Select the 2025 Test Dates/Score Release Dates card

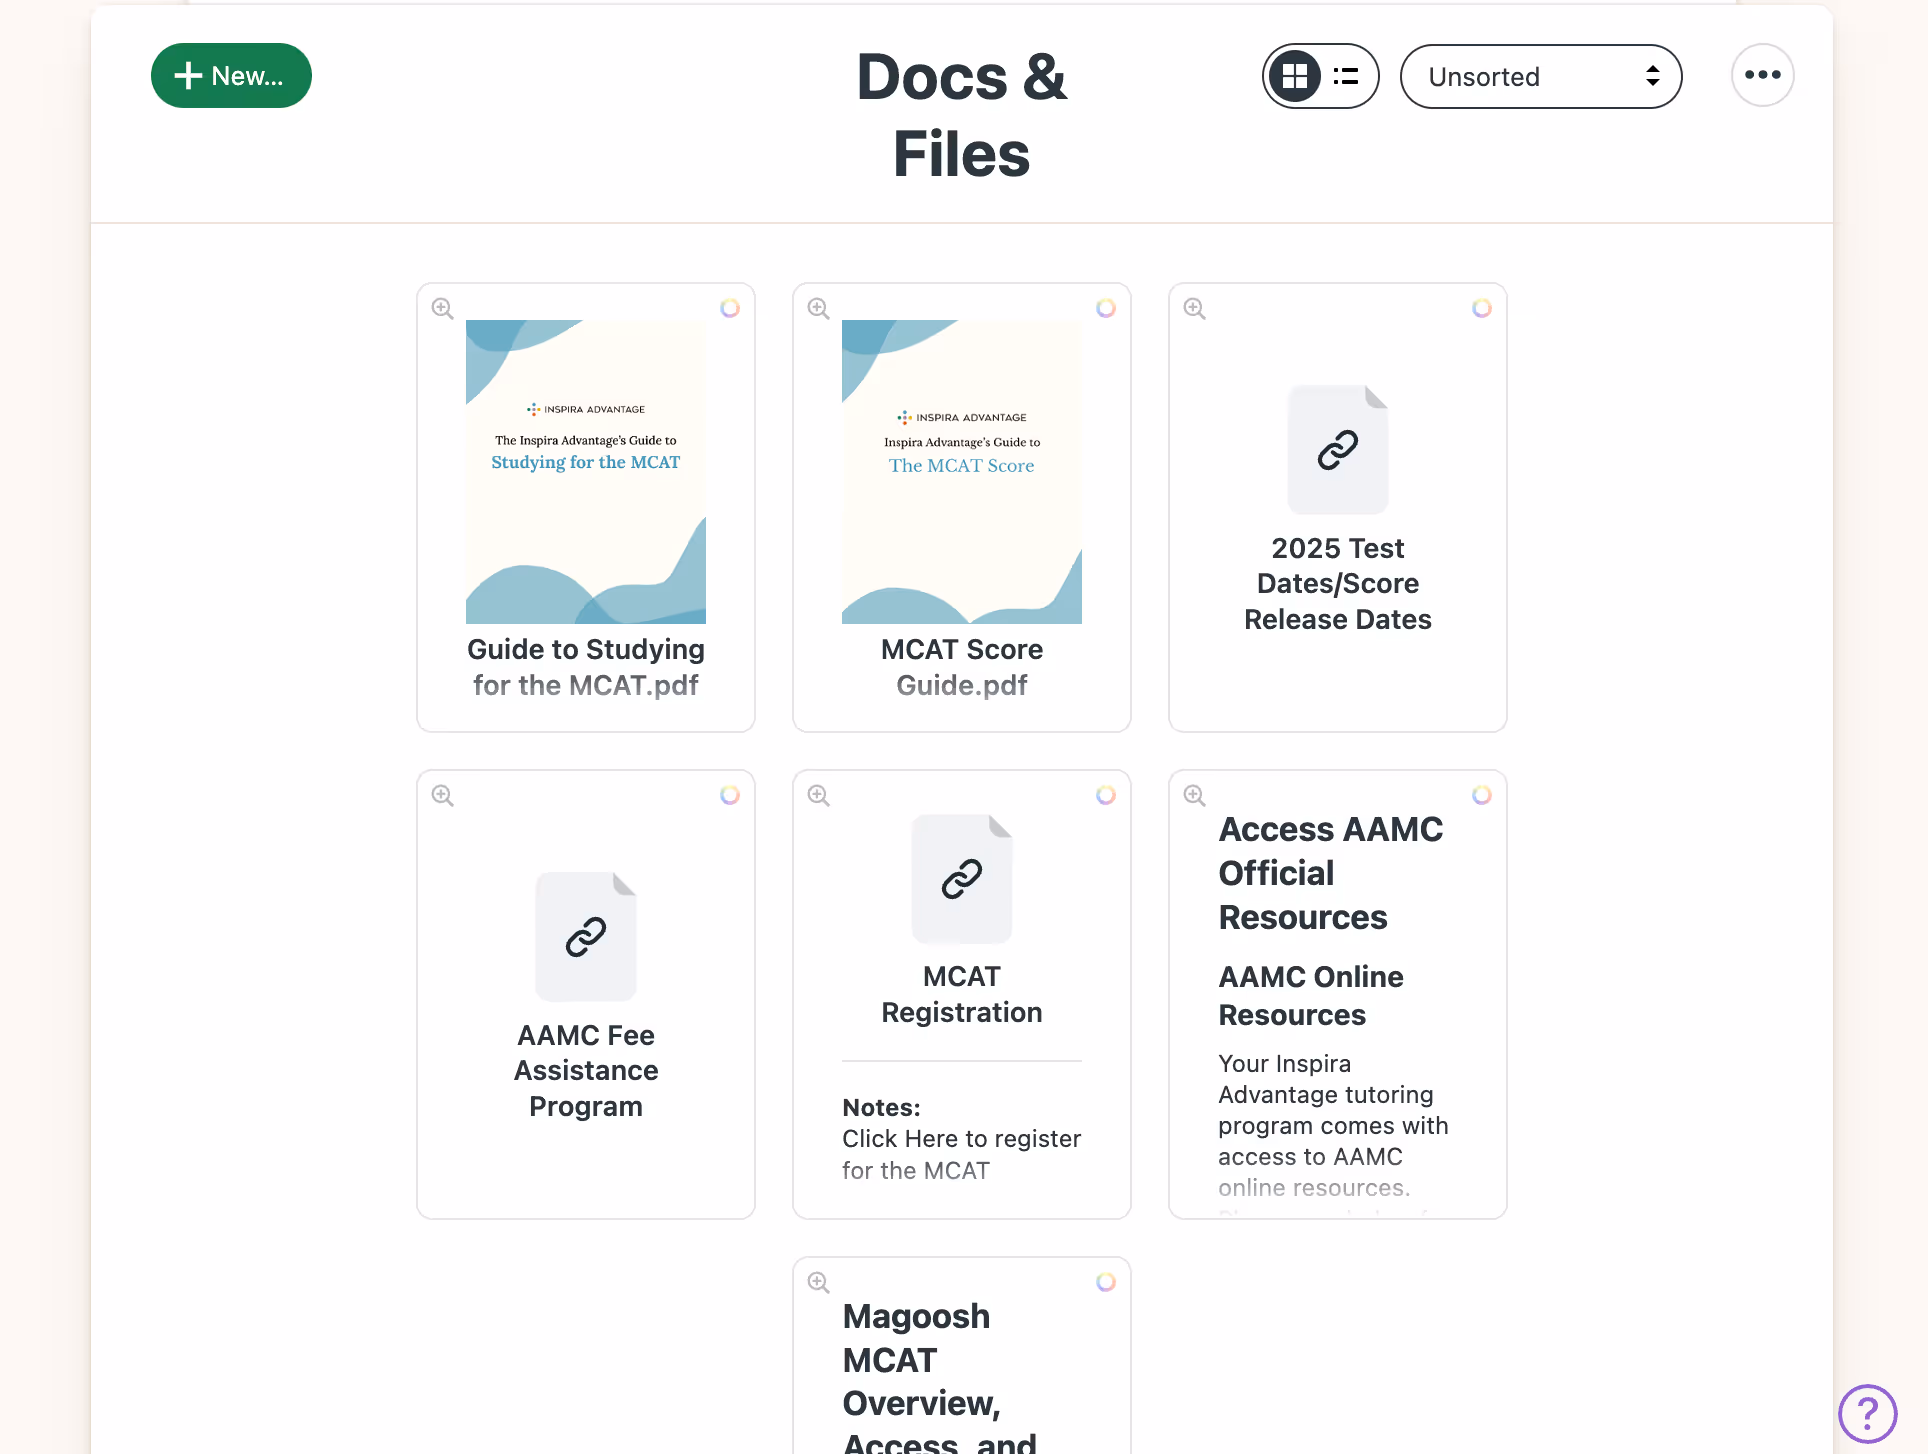click(x=1337, y=583)
